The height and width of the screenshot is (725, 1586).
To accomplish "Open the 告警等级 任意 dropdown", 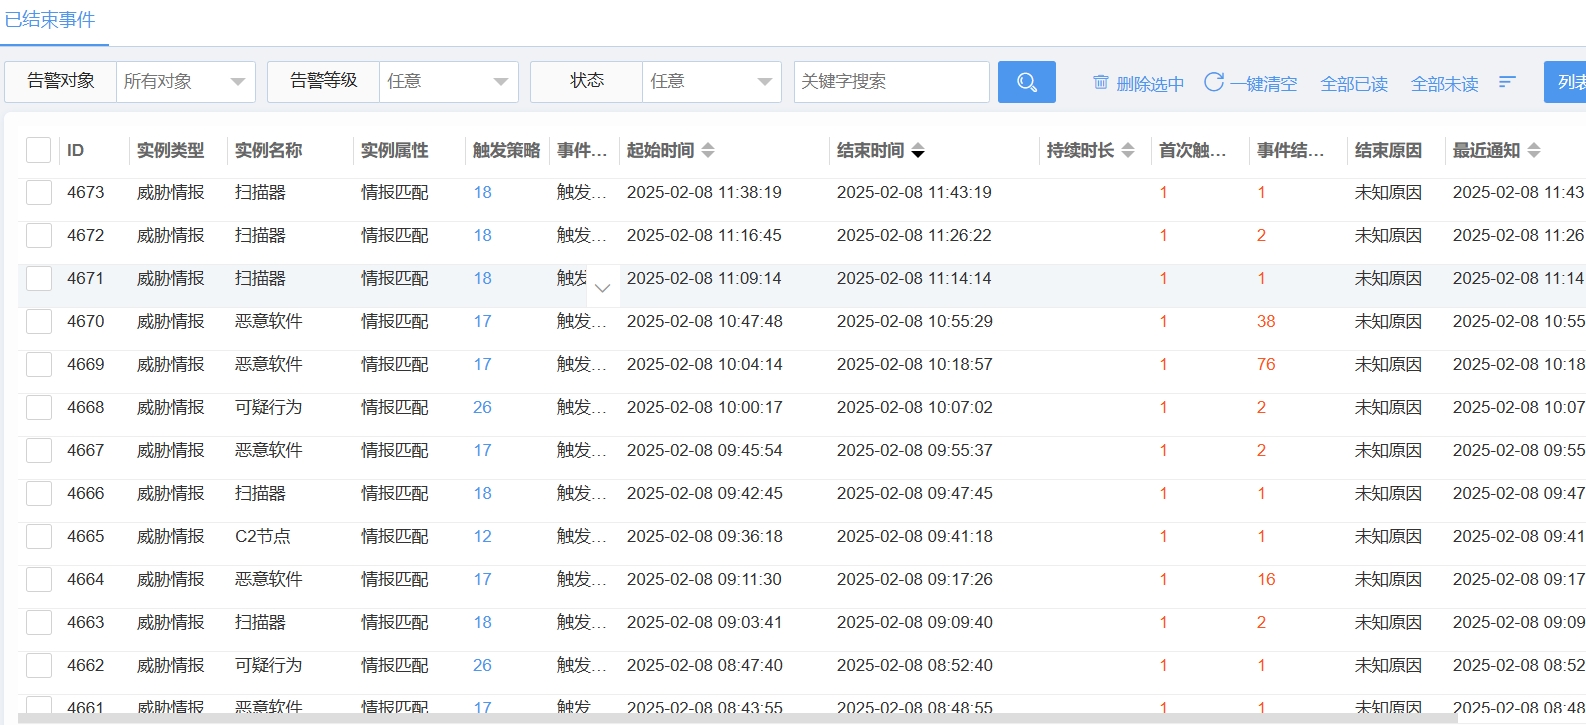I will pos(449,82).
